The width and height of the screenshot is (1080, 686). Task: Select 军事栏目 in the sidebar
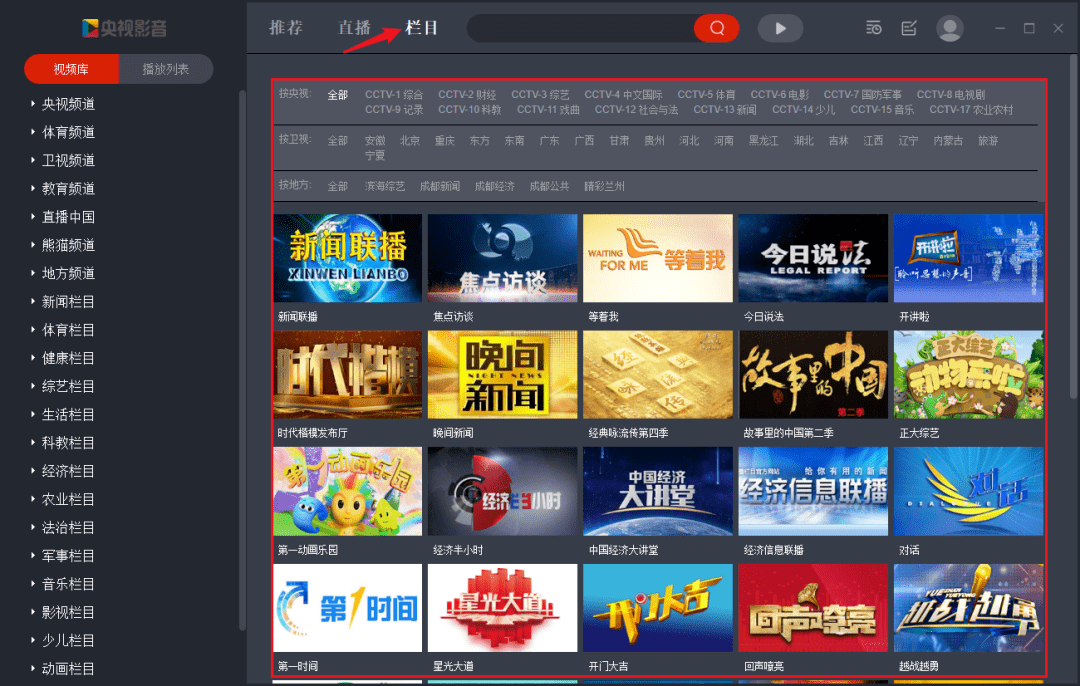68,556
